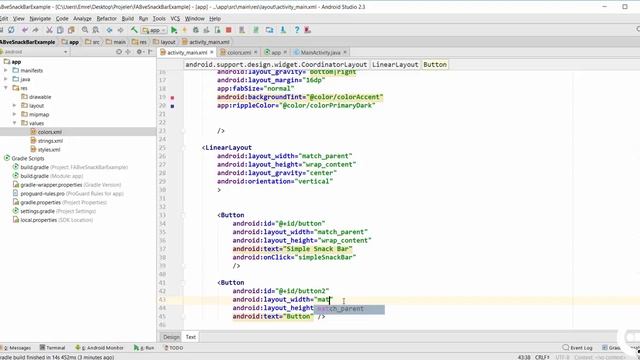Click the layout breadcrumb in navigation bar

pyautogui.click(x=164, y=42)
